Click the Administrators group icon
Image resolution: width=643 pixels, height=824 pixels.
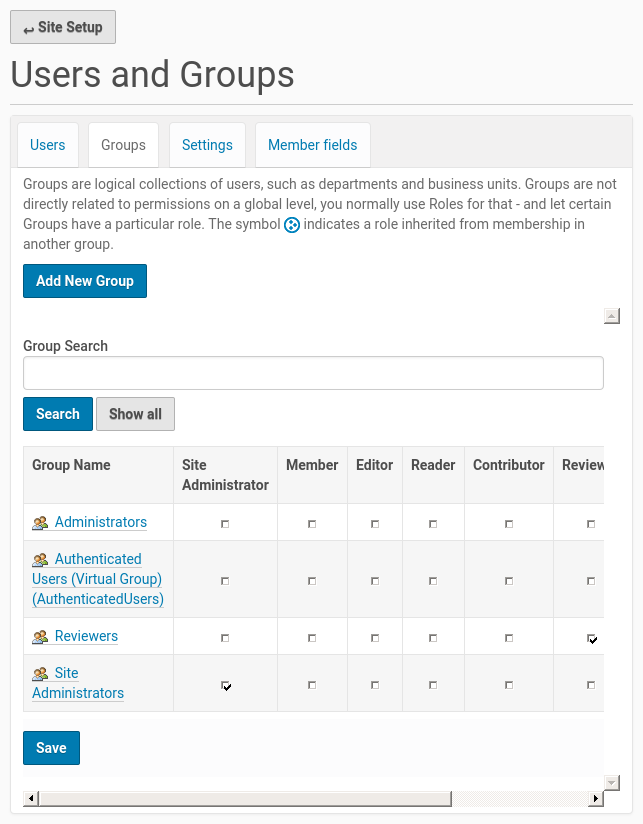[40, 523]
